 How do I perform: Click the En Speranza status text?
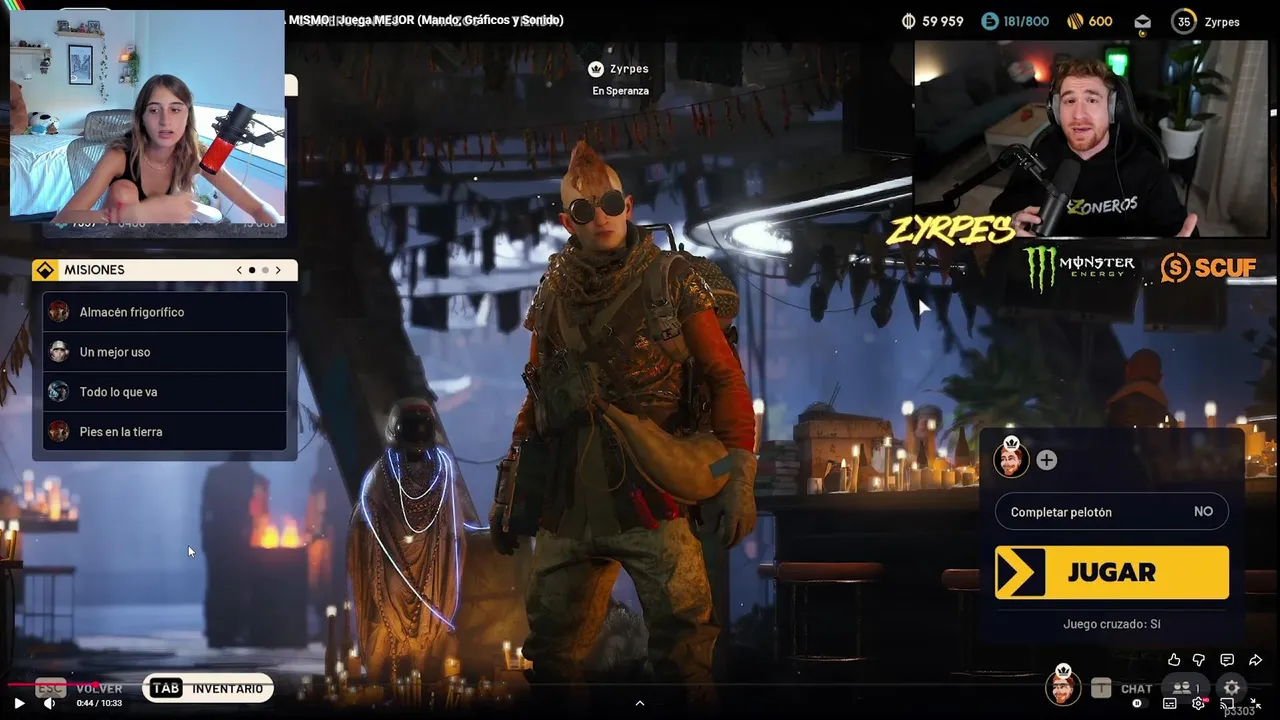pos(620,91)
